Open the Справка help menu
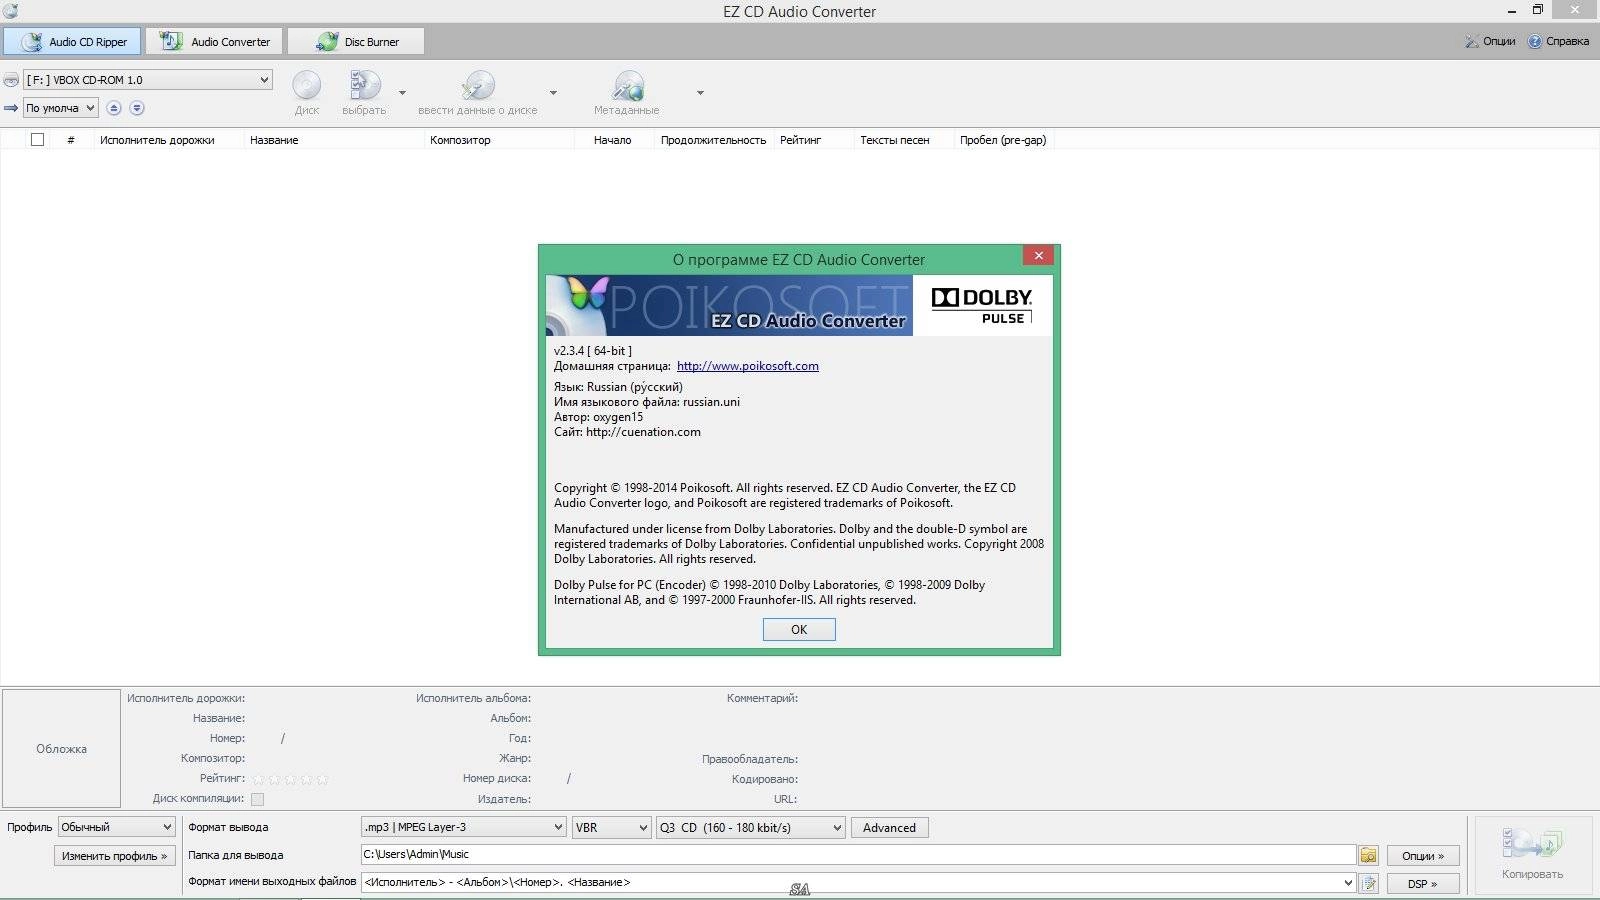 click(x=1558, y=41)
